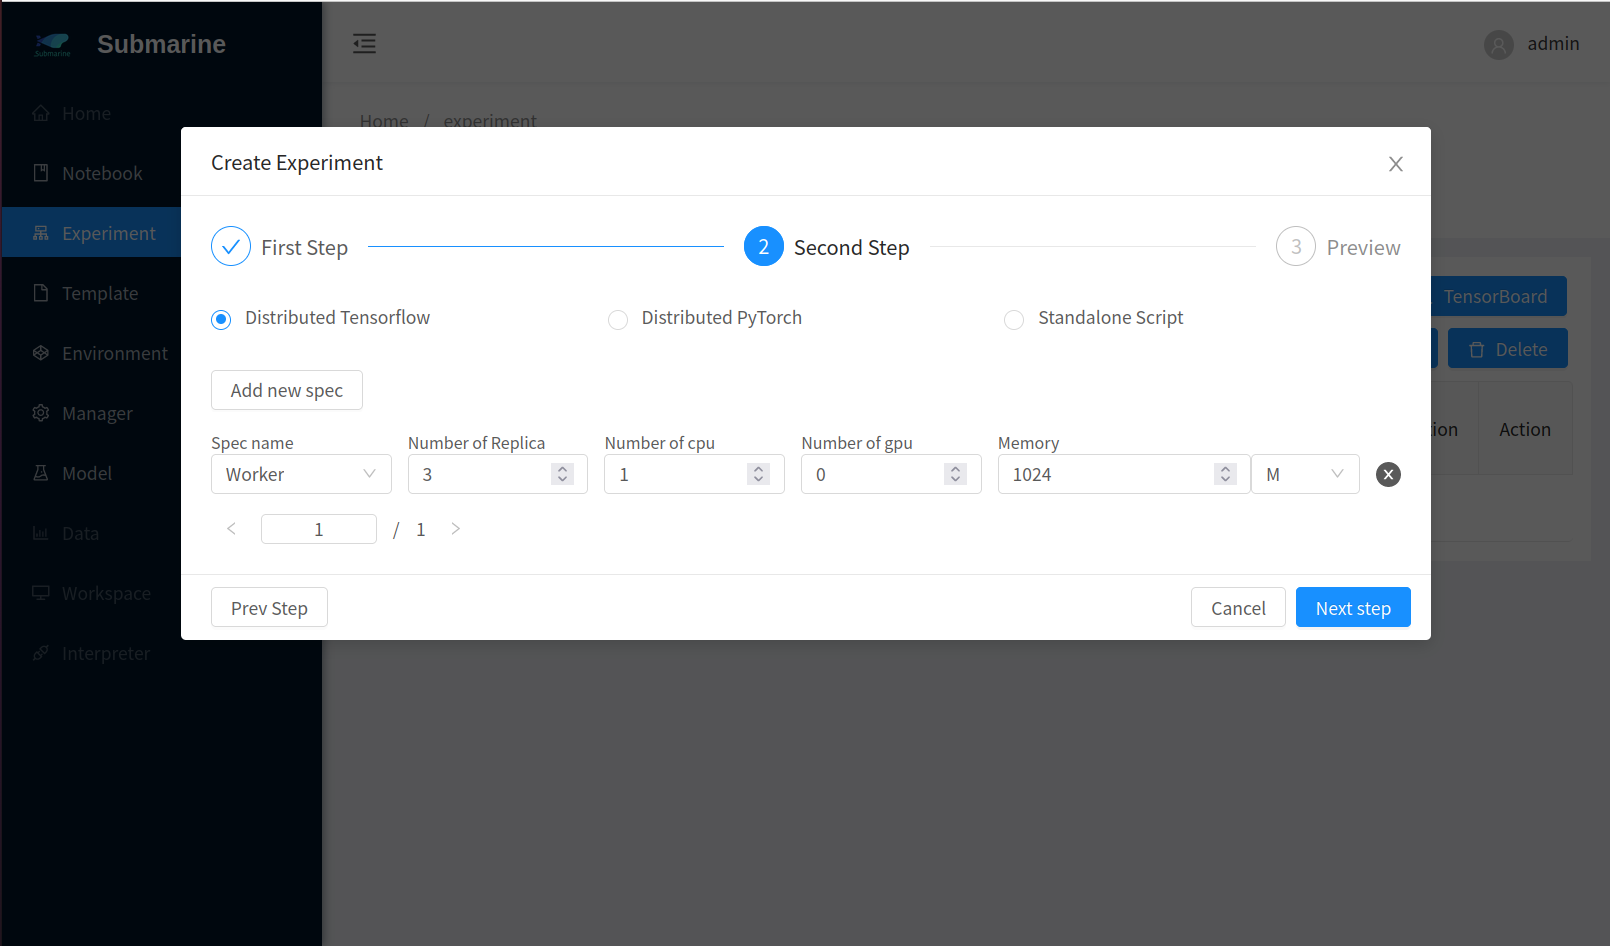This screenshot has width=1610, height=946.
Task: Click the Add new spec button
Action: point(286,391)
